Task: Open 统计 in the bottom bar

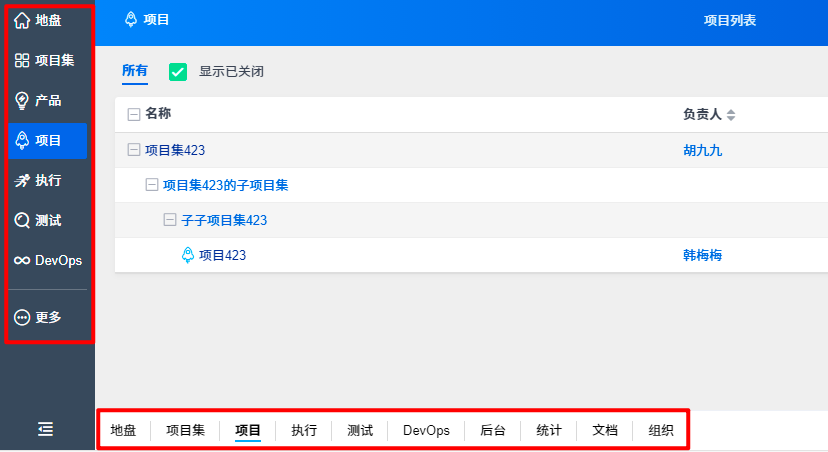Action: tap(549, 430)
